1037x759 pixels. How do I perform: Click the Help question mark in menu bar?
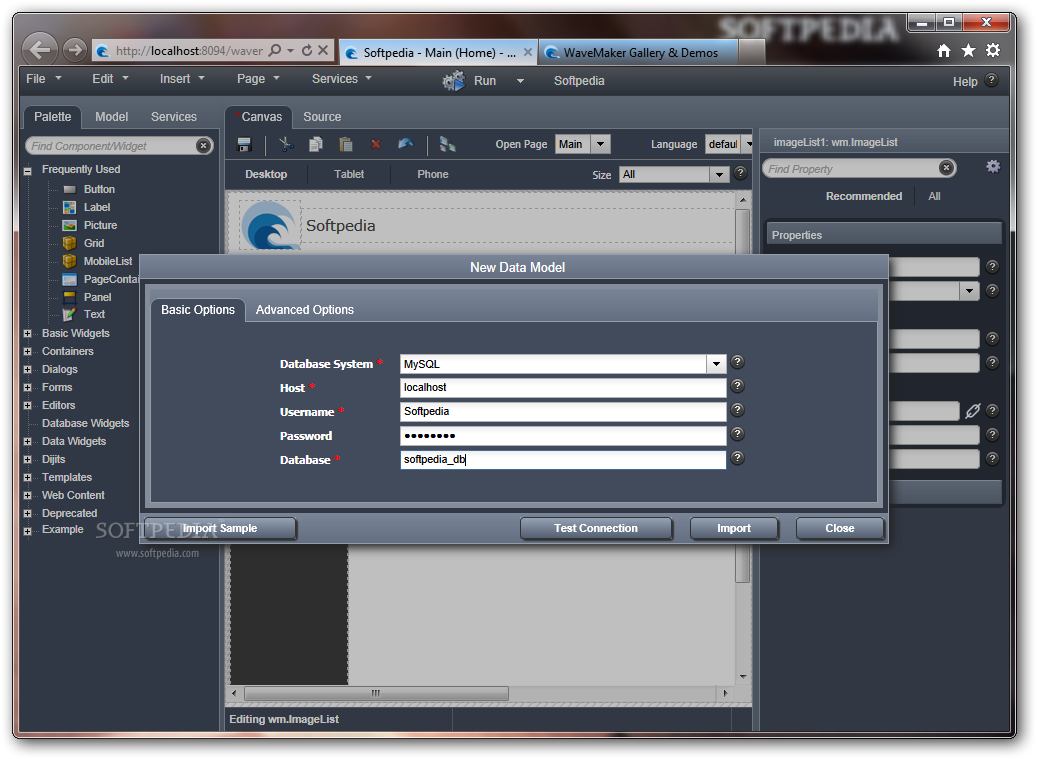point(991,80)
